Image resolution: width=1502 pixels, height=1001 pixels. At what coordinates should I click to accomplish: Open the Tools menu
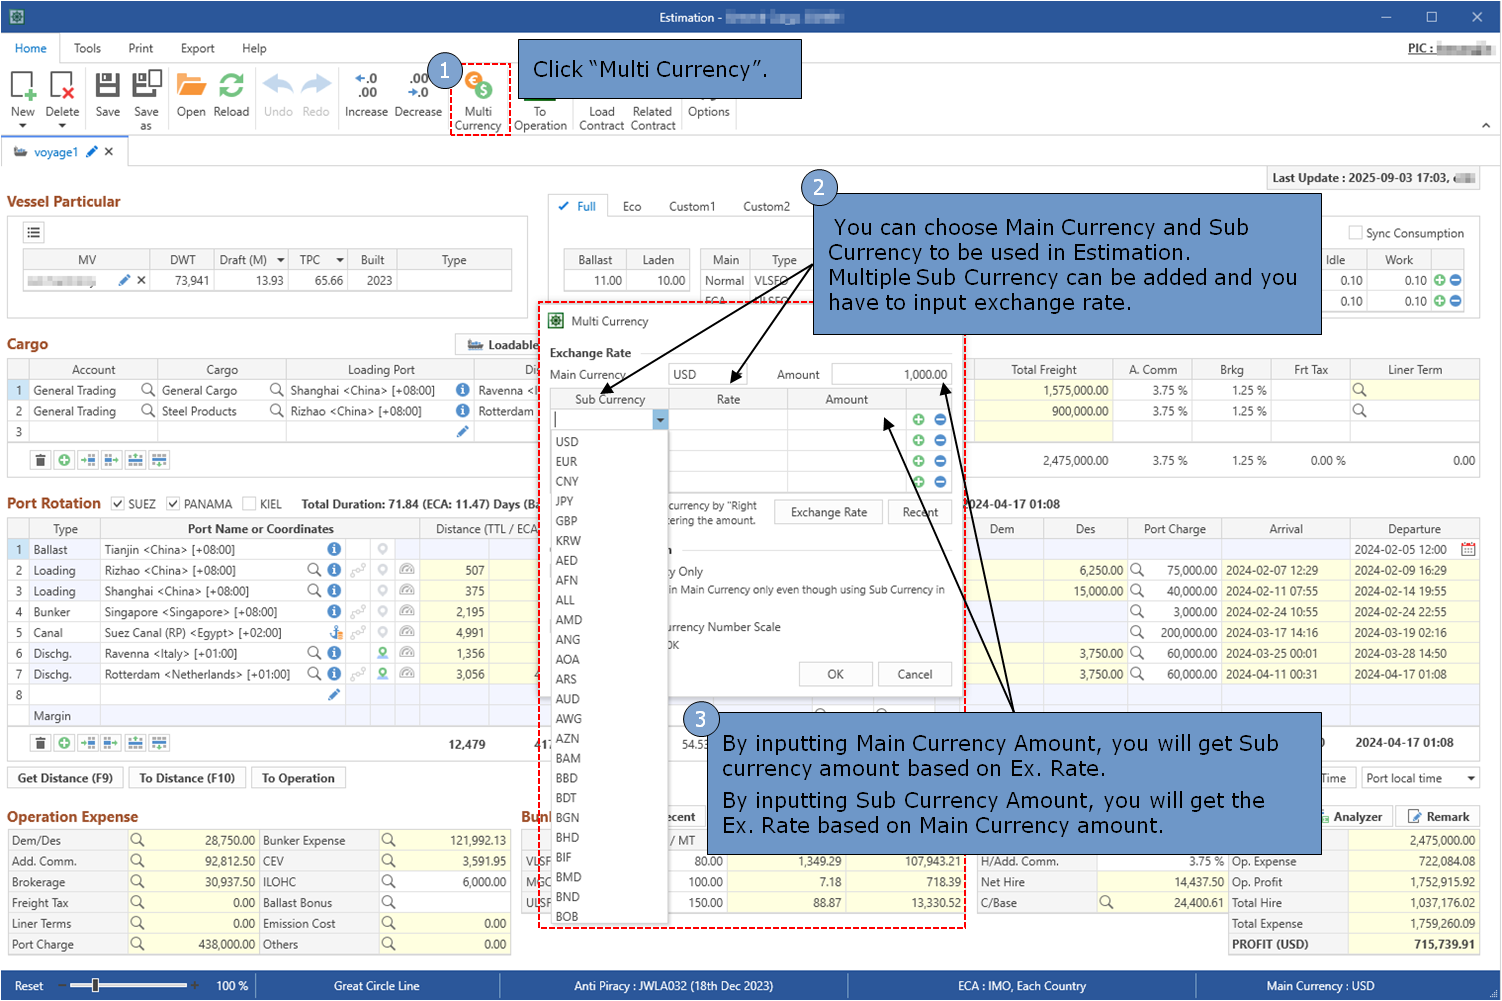(87, 48)
